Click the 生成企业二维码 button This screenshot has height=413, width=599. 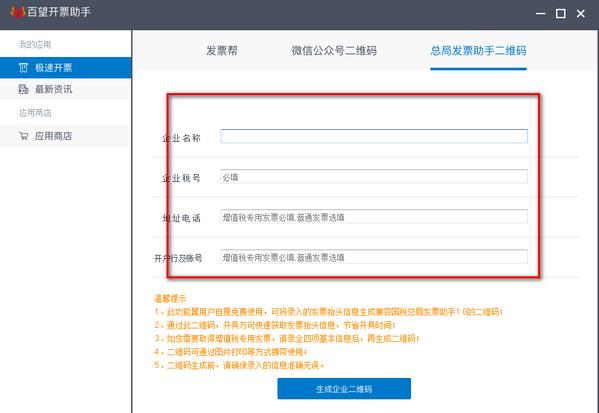pos(344,389)
